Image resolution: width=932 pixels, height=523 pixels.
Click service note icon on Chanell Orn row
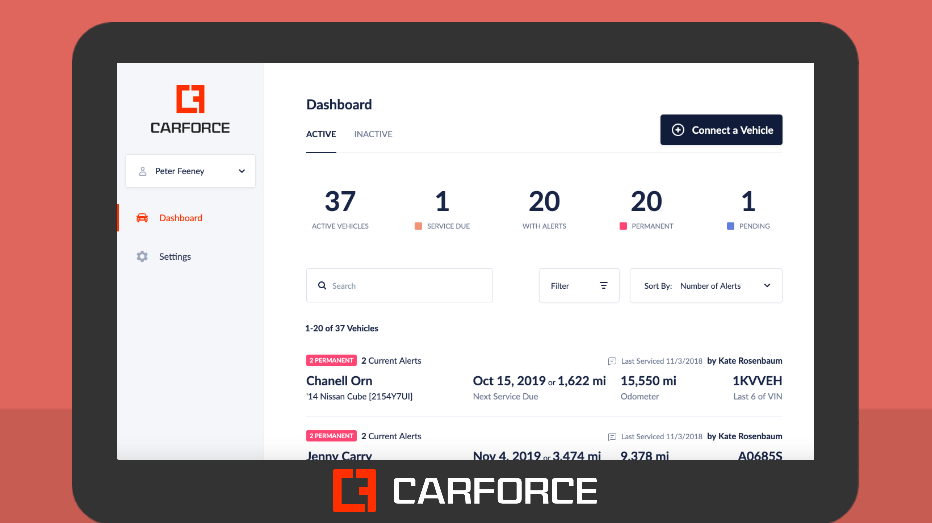612,361
